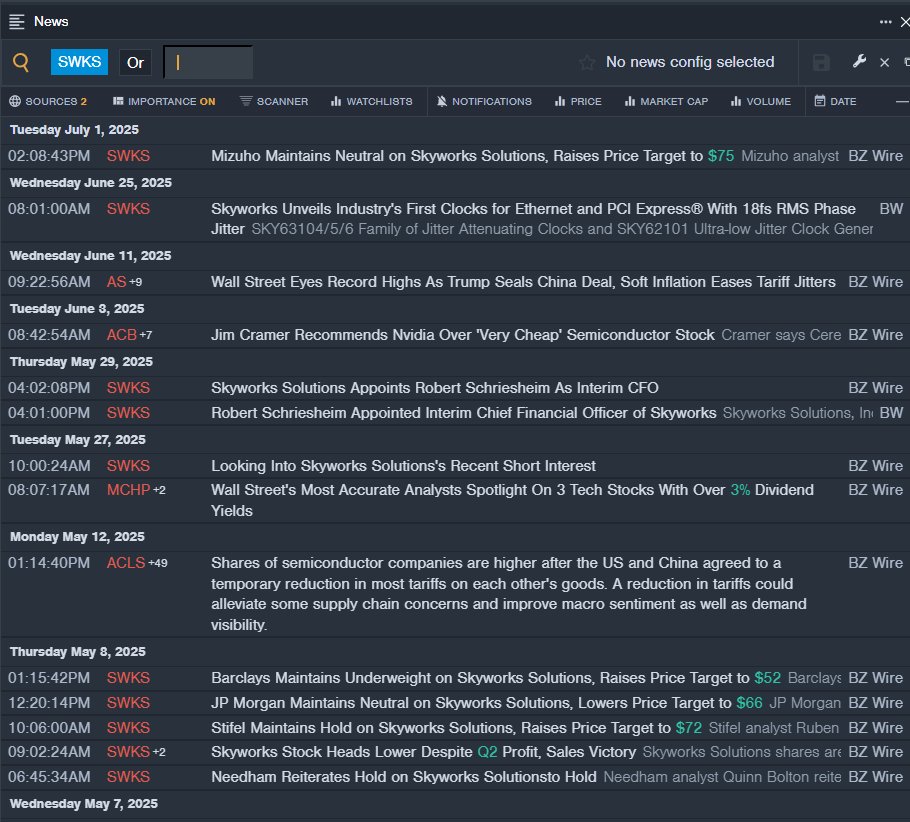Open the Volume filter
The width and height of the screenshot is (910, 822).
[x=760, y=101]
